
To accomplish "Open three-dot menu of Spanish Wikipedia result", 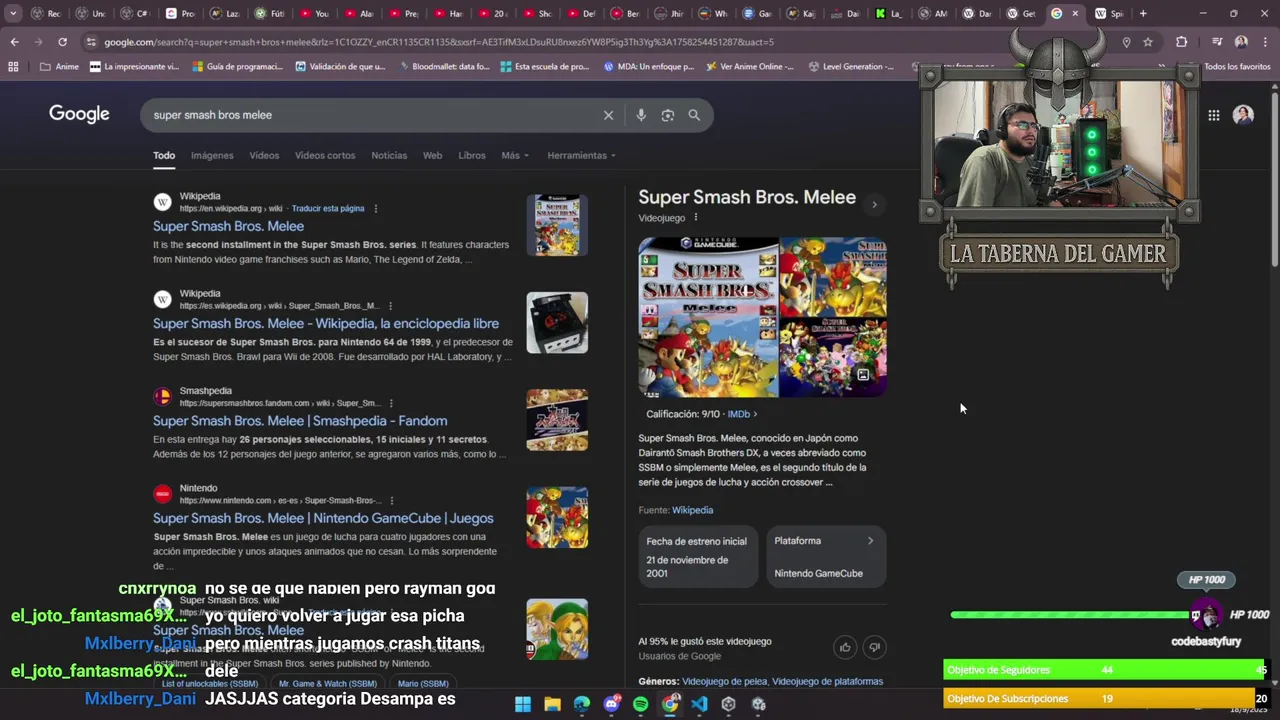I will coord(390,306).
